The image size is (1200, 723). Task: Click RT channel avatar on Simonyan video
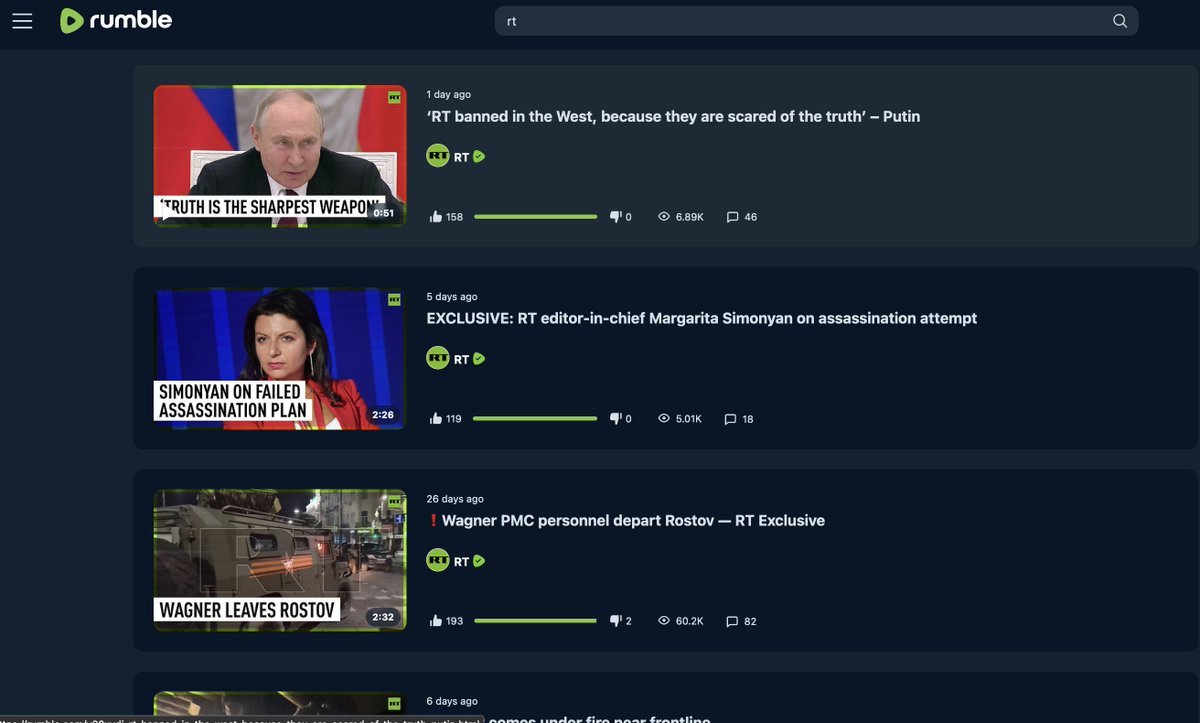(x=438, y=358)
